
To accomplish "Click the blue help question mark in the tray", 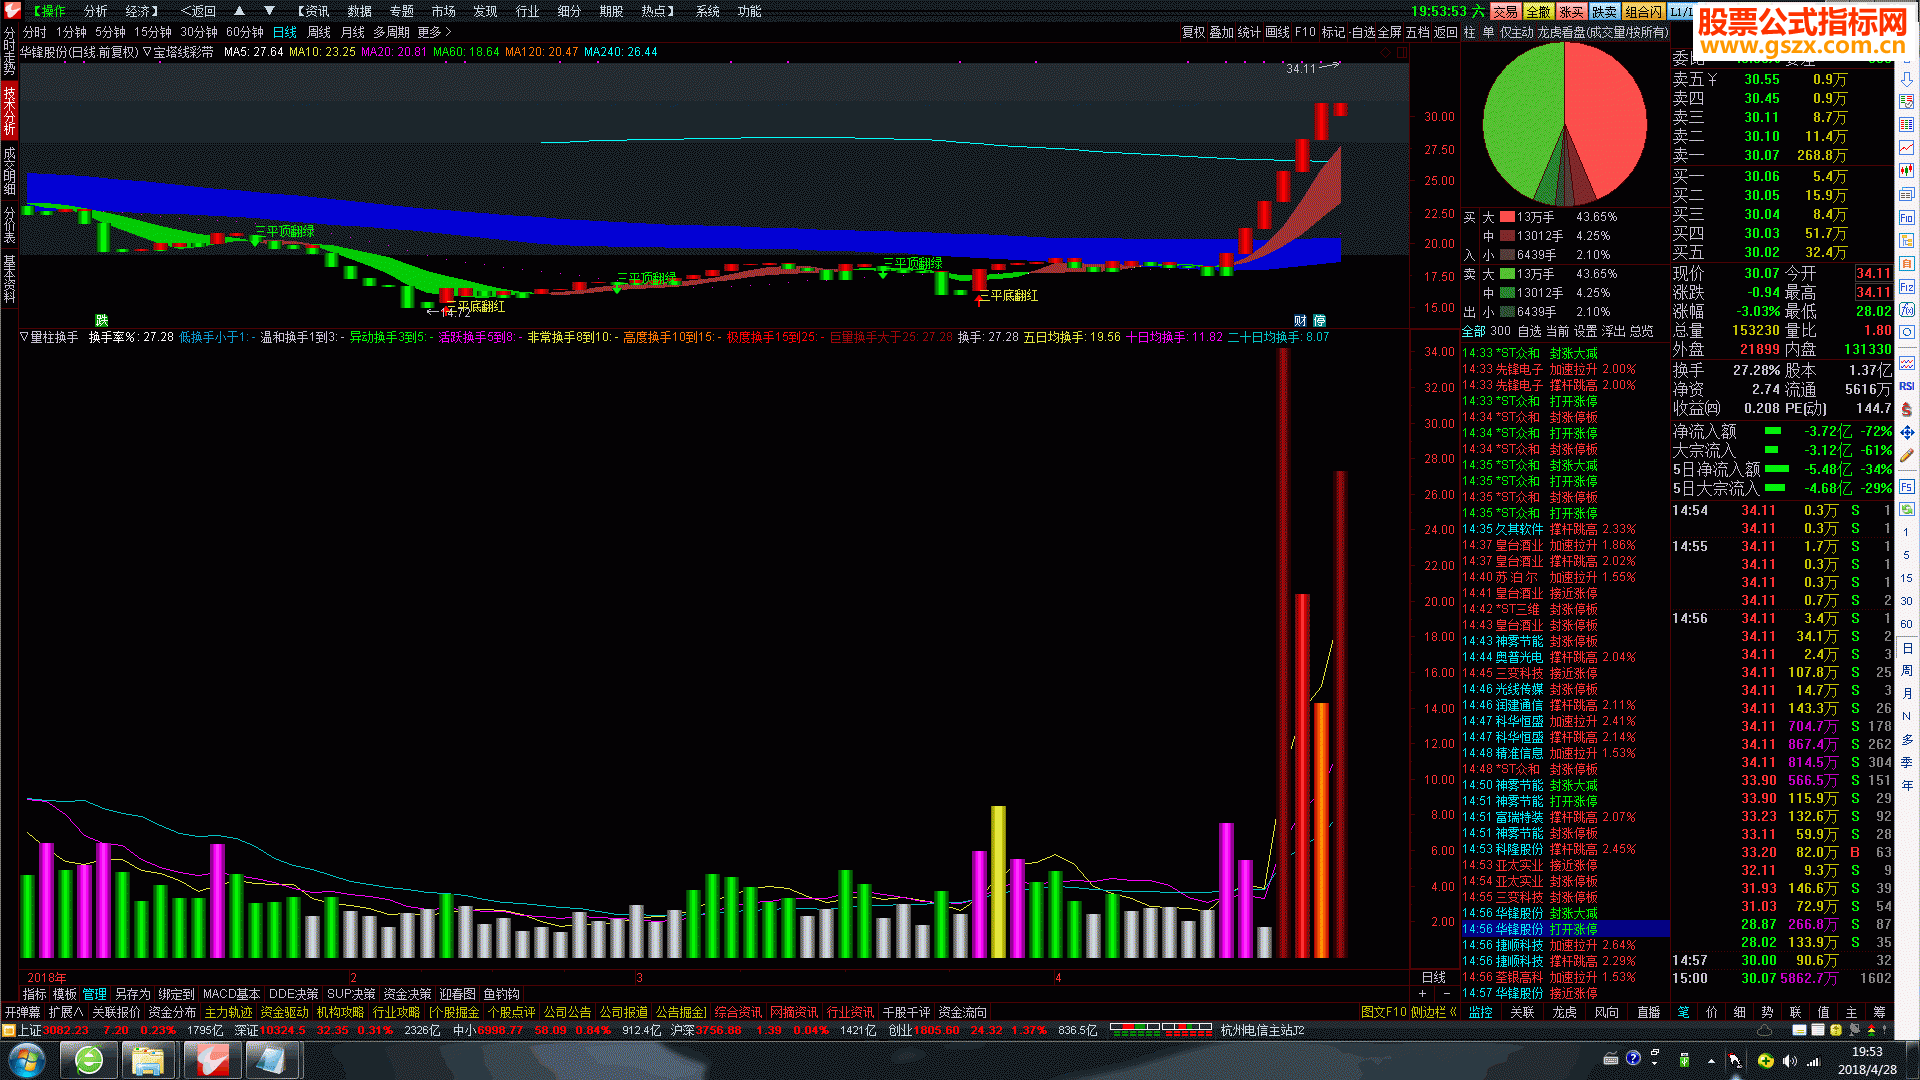I will tap(1633, 1058).
